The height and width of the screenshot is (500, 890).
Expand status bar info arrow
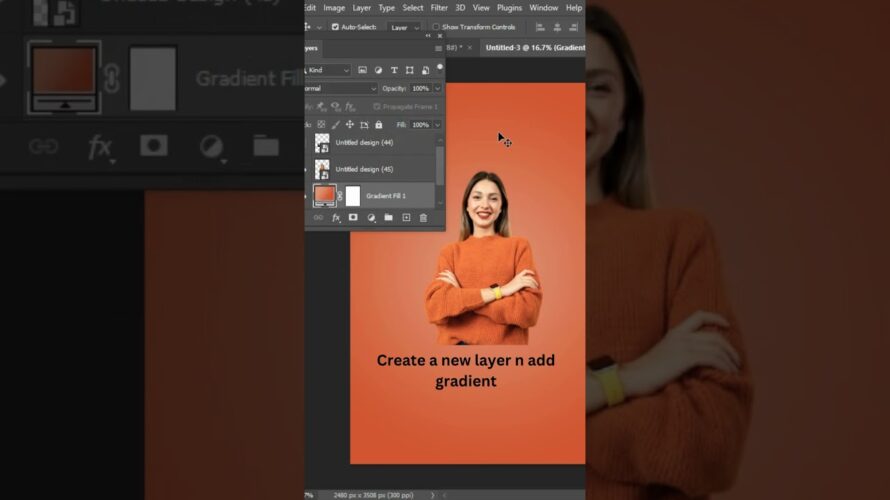click(432, 495)
